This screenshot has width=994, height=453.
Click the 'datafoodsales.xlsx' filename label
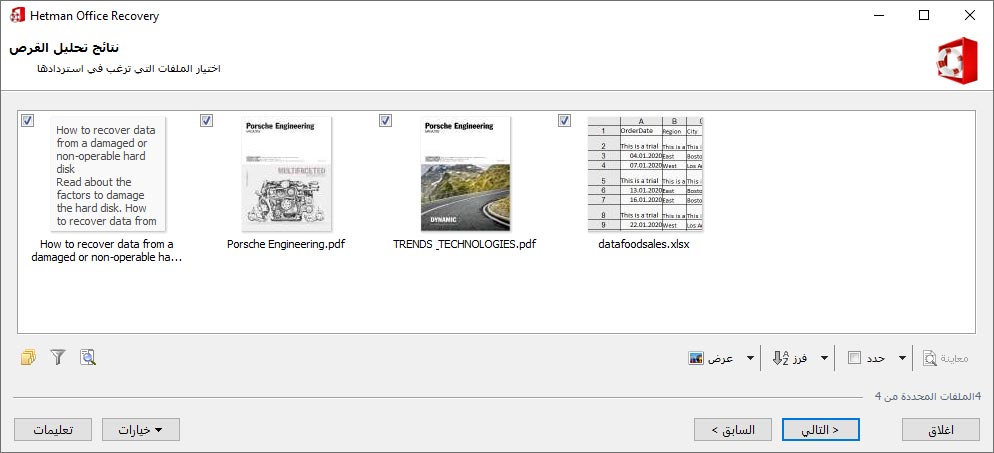(643, 244)
